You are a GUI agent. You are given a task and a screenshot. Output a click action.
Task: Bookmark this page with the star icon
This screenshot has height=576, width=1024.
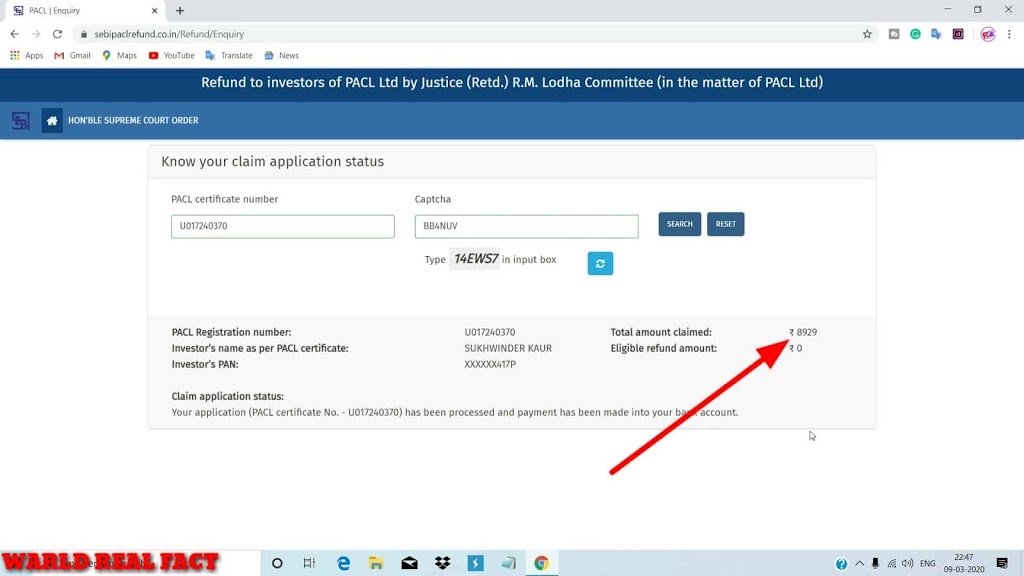(x=867, y=34)
